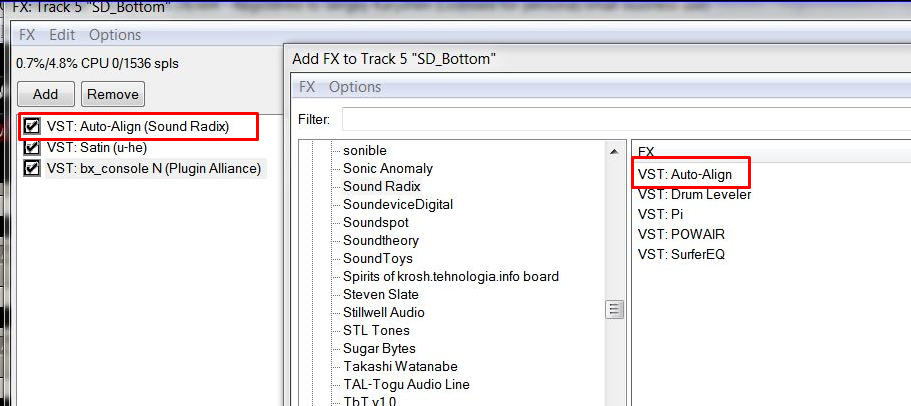Select the Sugar Bytes folder
The height and width of the screenshot is (406, 911).
pyautogui.click(x=378, y=348)
